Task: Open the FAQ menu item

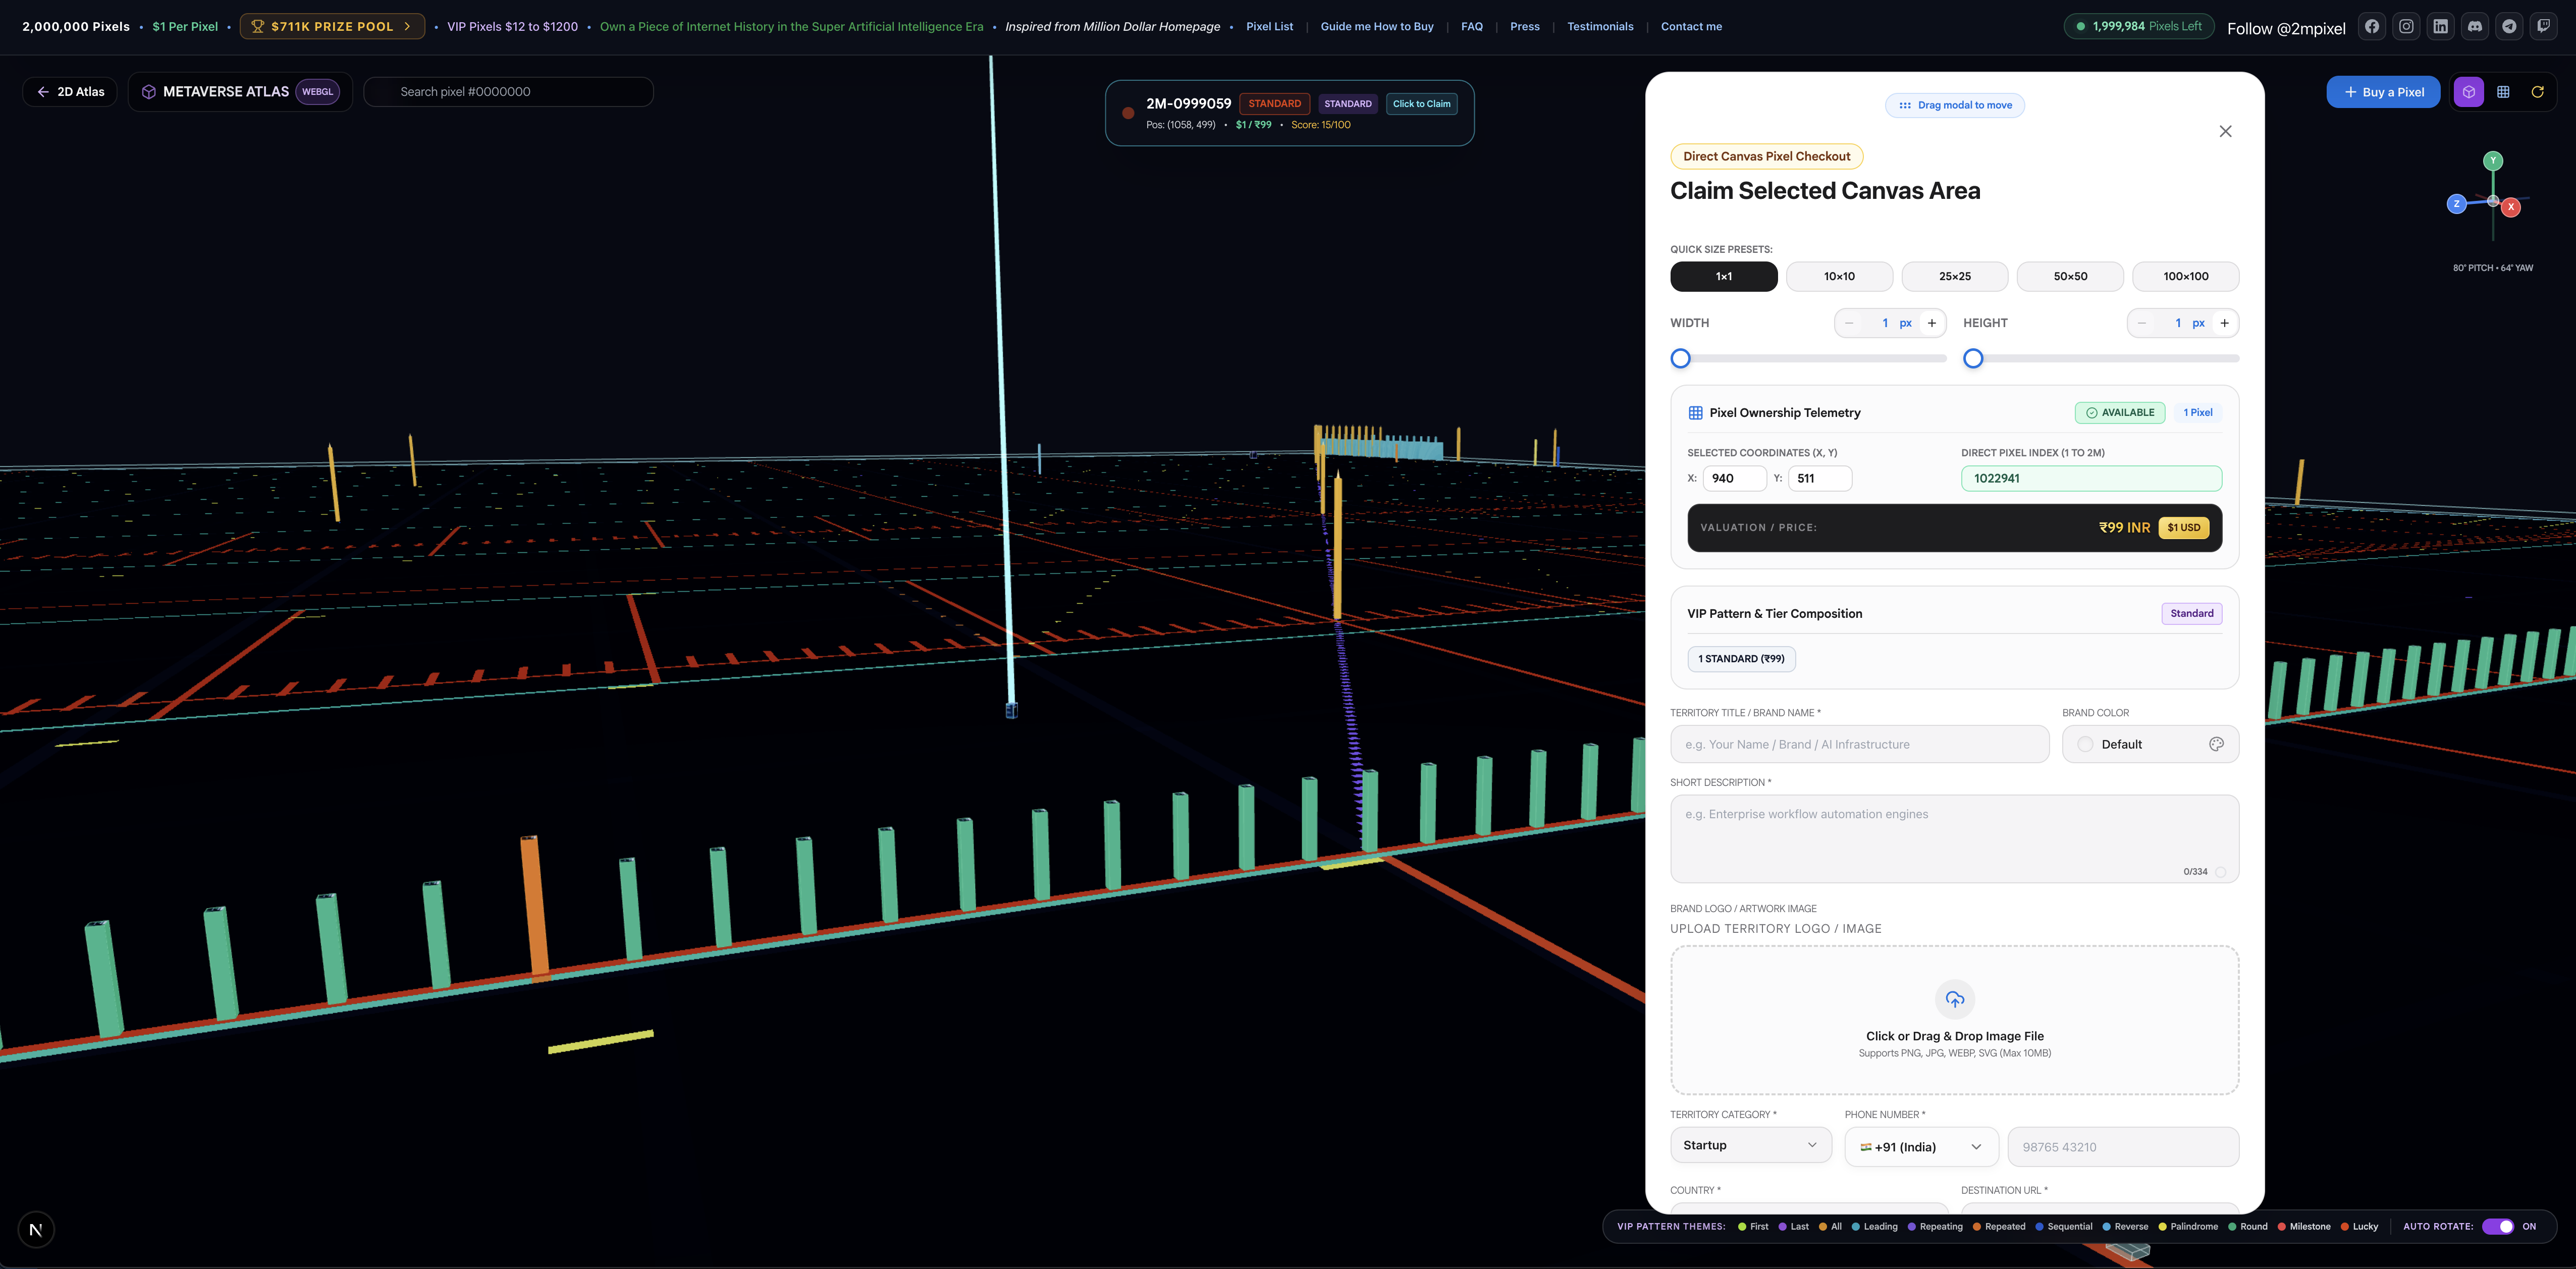Action: click(1471, 27)
